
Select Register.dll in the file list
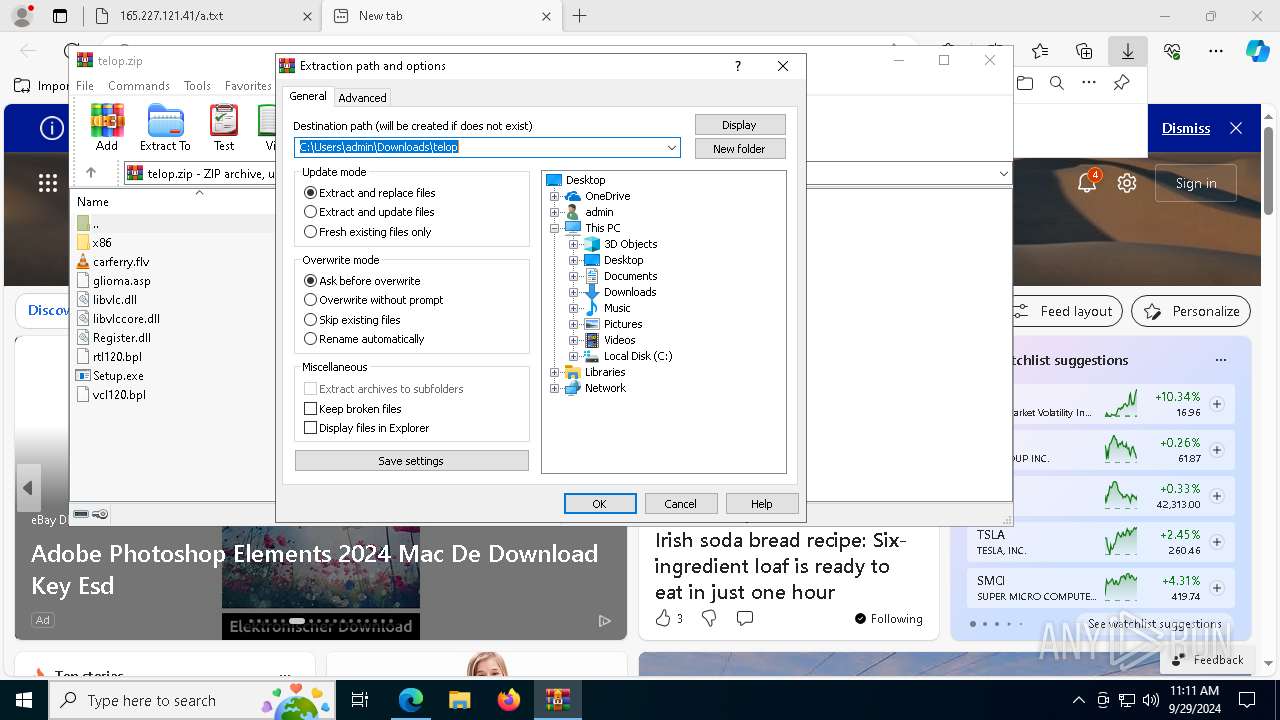point(114,338)
